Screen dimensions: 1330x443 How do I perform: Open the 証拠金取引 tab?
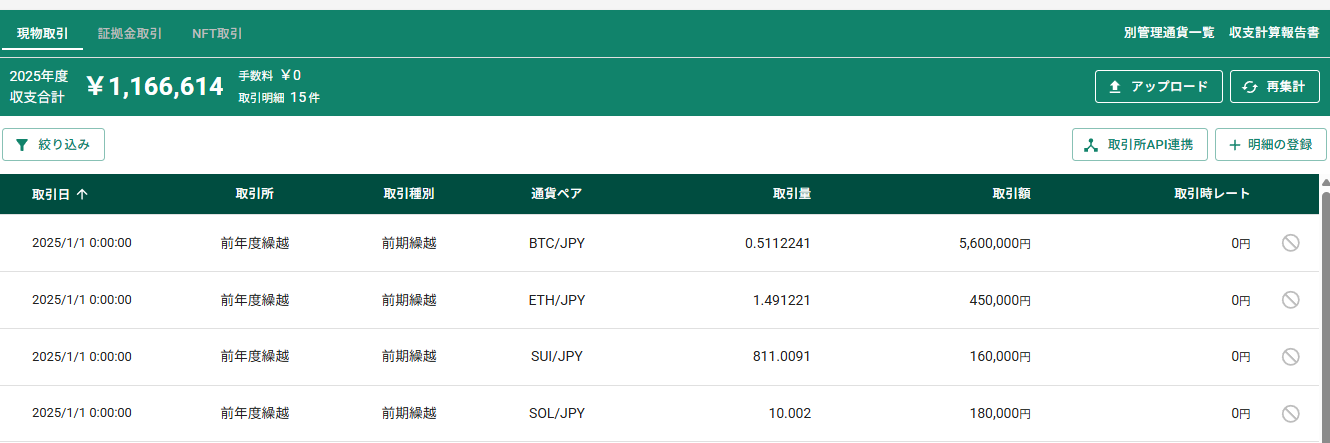coord(130,33)
